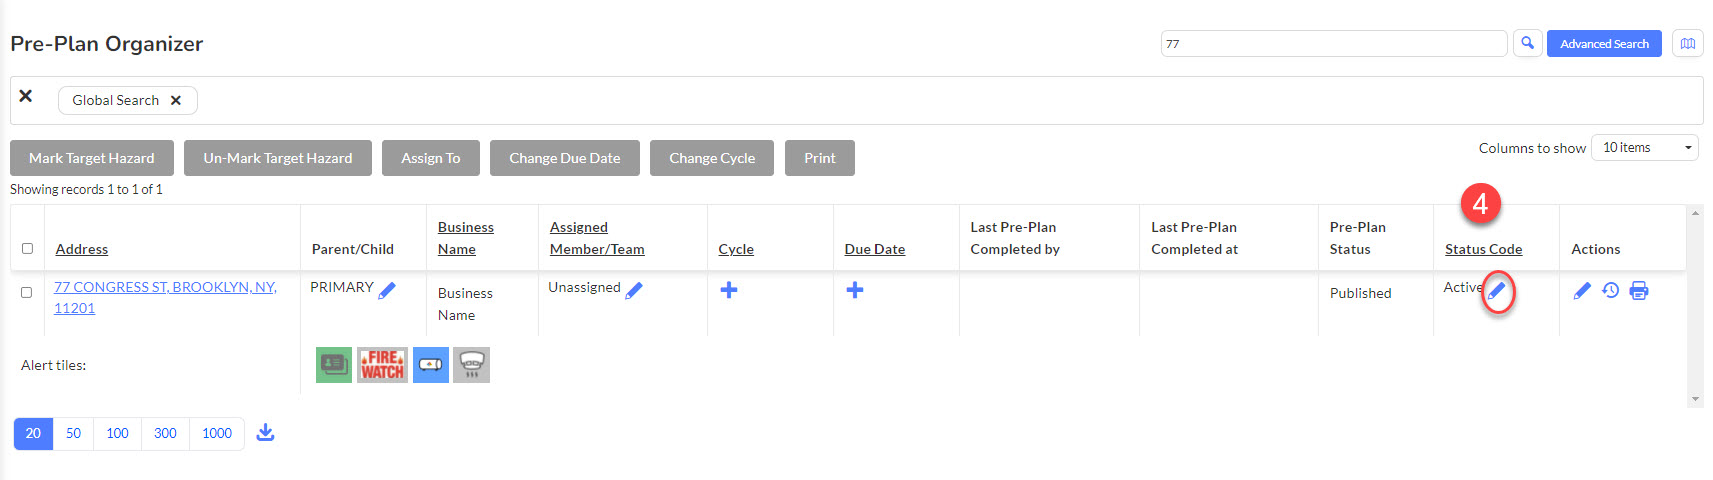Screen dimensions: 1713x480
Task: Add a Cycle using plus icon
Action: [x=729, y=290]
